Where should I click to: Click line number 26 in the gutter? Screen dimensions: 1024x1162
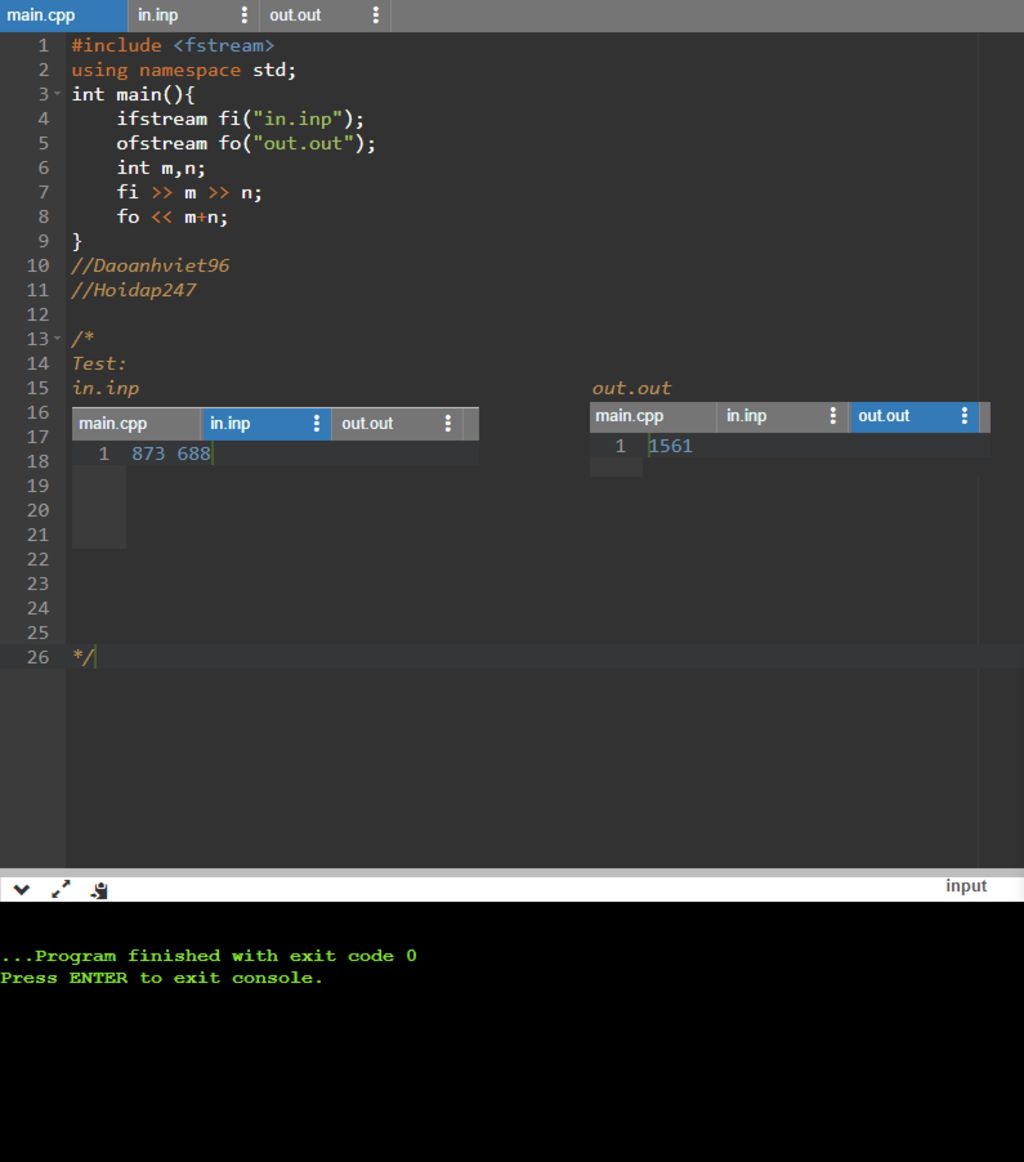pyautogui.click(x=38, y=657)
